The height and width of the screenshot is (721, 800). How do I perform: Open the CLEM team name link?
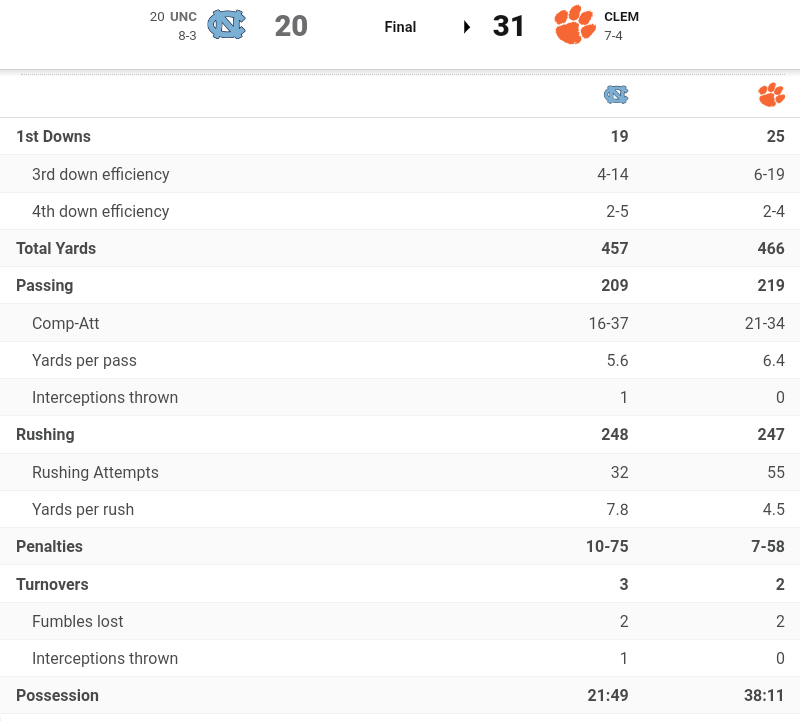pos(621,17)
